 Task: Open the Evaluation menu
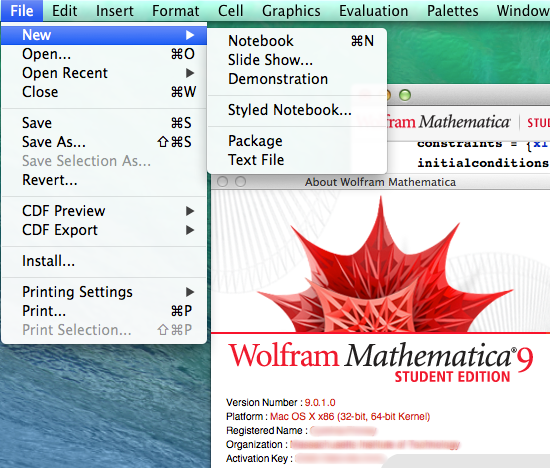tap(374, 11)
